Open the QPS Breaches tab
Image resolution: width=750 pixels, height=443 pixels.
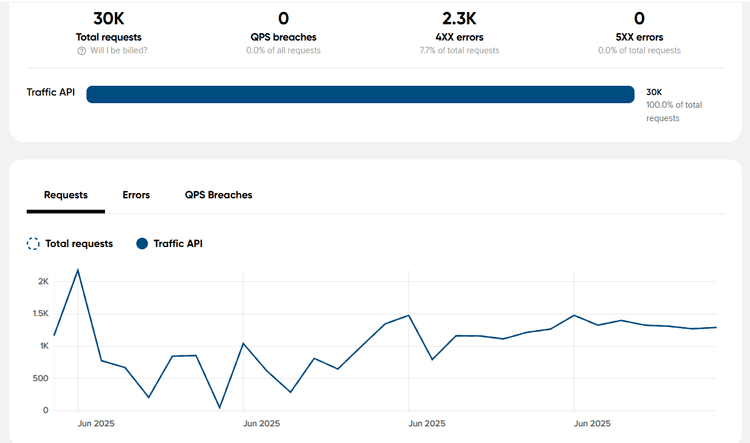point(218,195)
